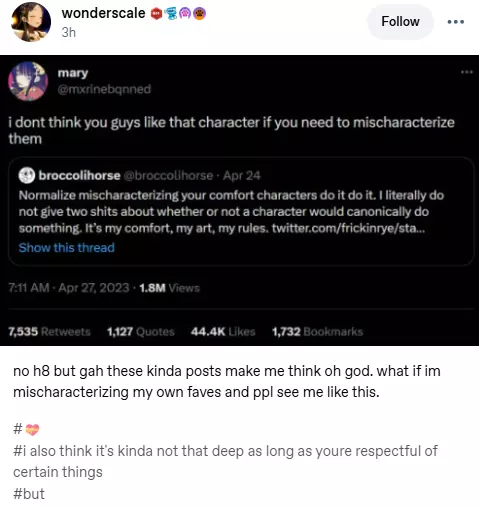Click the heart emoji hashtag

click(27, 429)
